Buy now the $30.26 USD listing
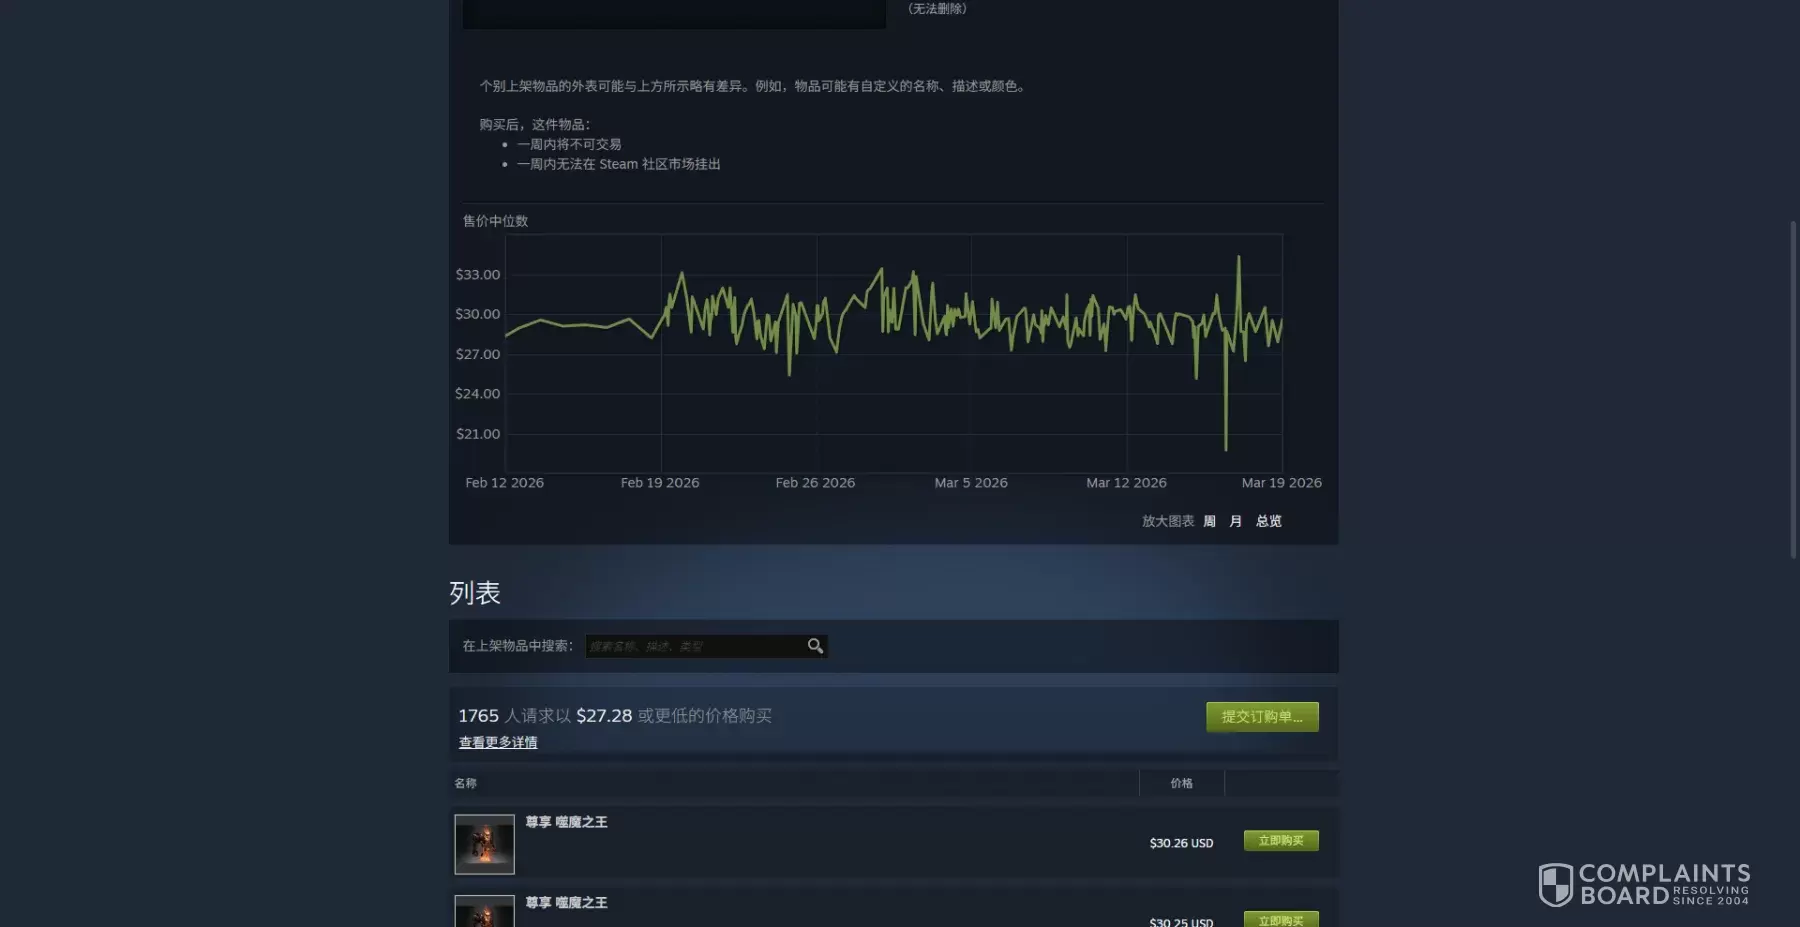 click(x=1281, y=840)
